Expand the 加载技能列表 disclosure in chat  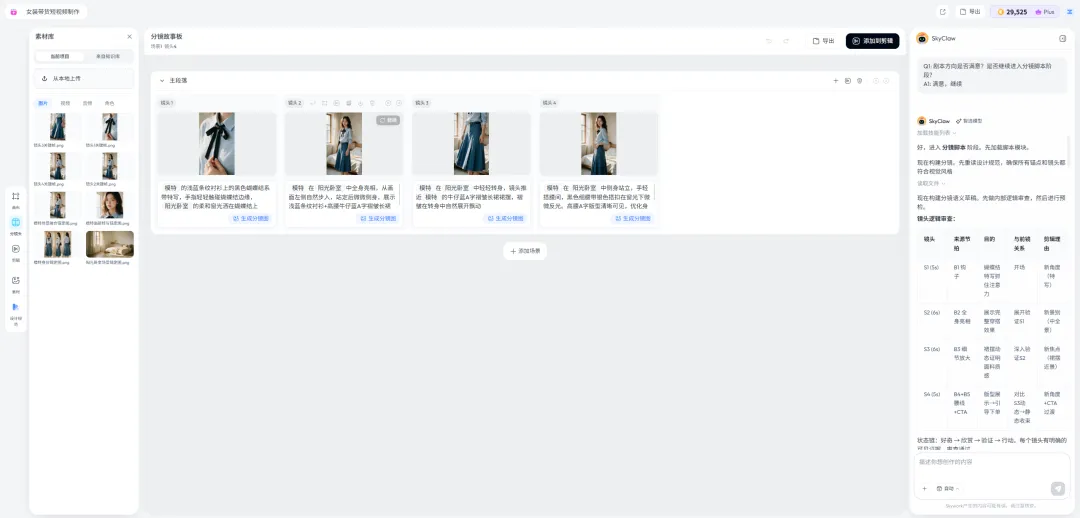coord(935,132)
